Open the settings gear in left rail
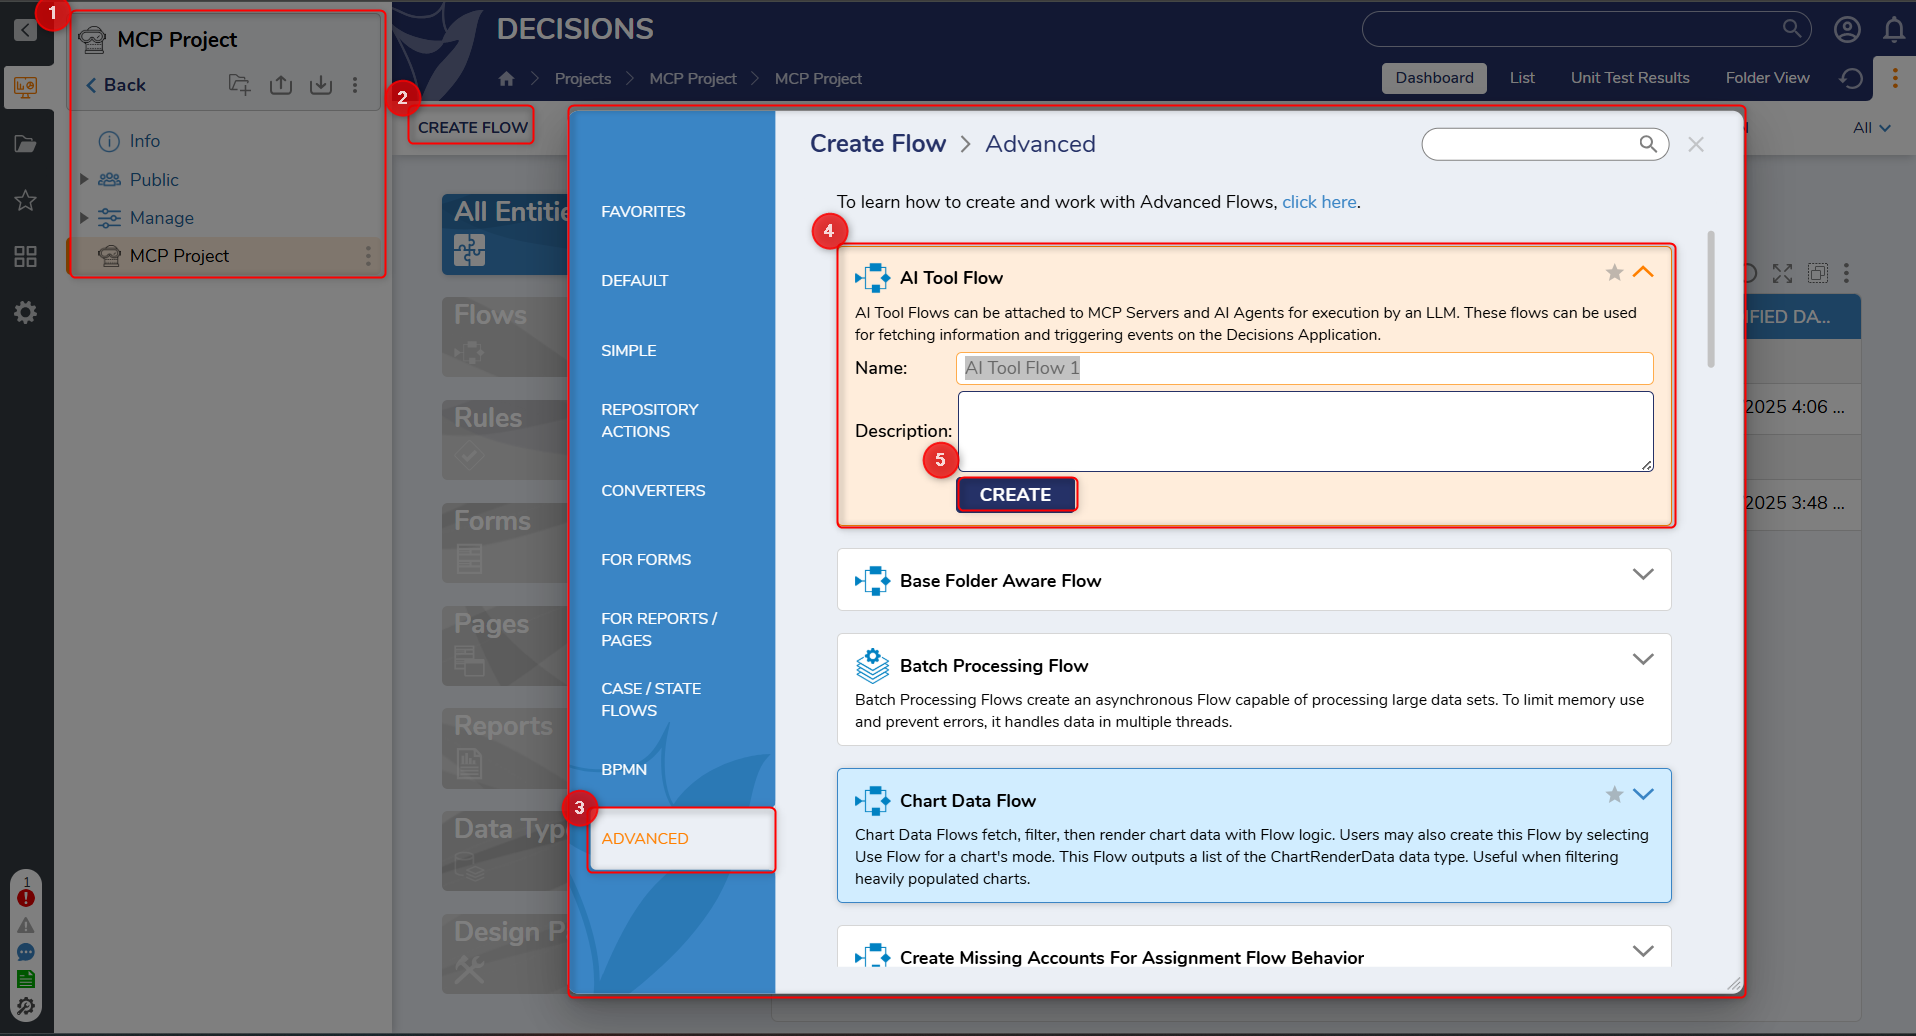Image resolution: width=1916 pixels, height=1036 pixels. point(26,313)
